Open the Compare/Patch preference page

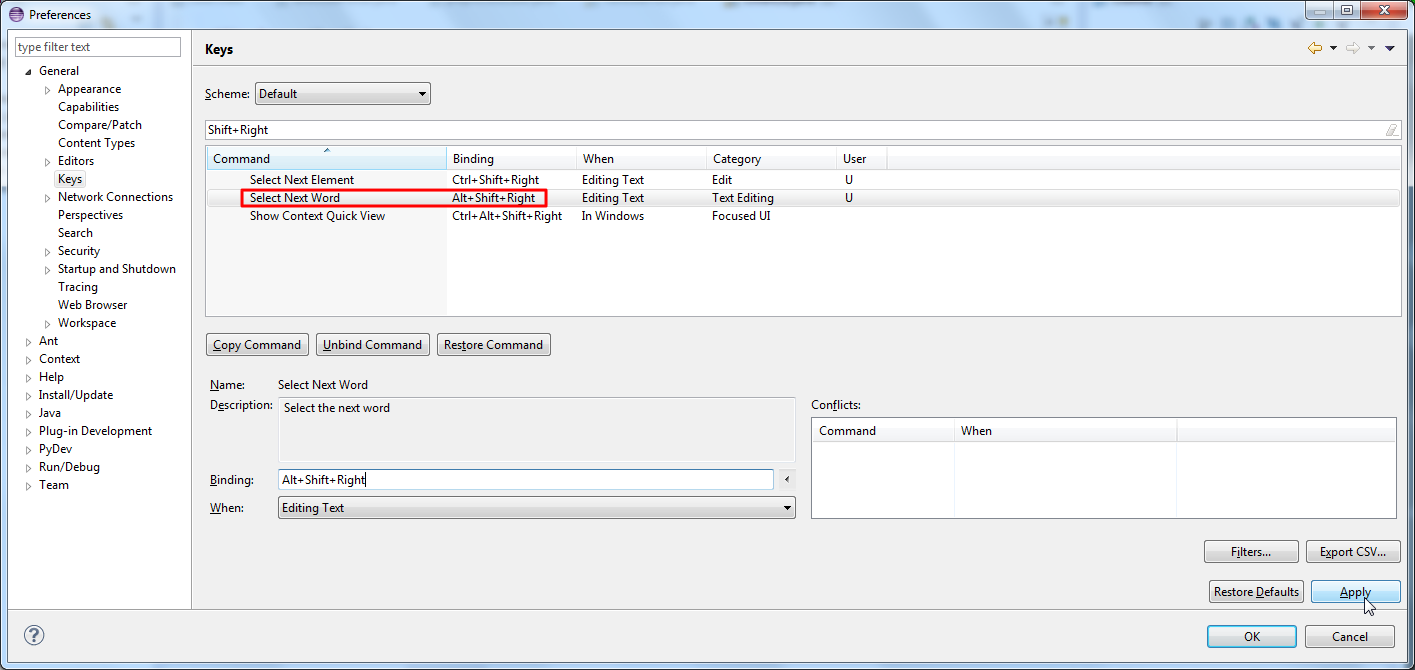pos(100,125)
